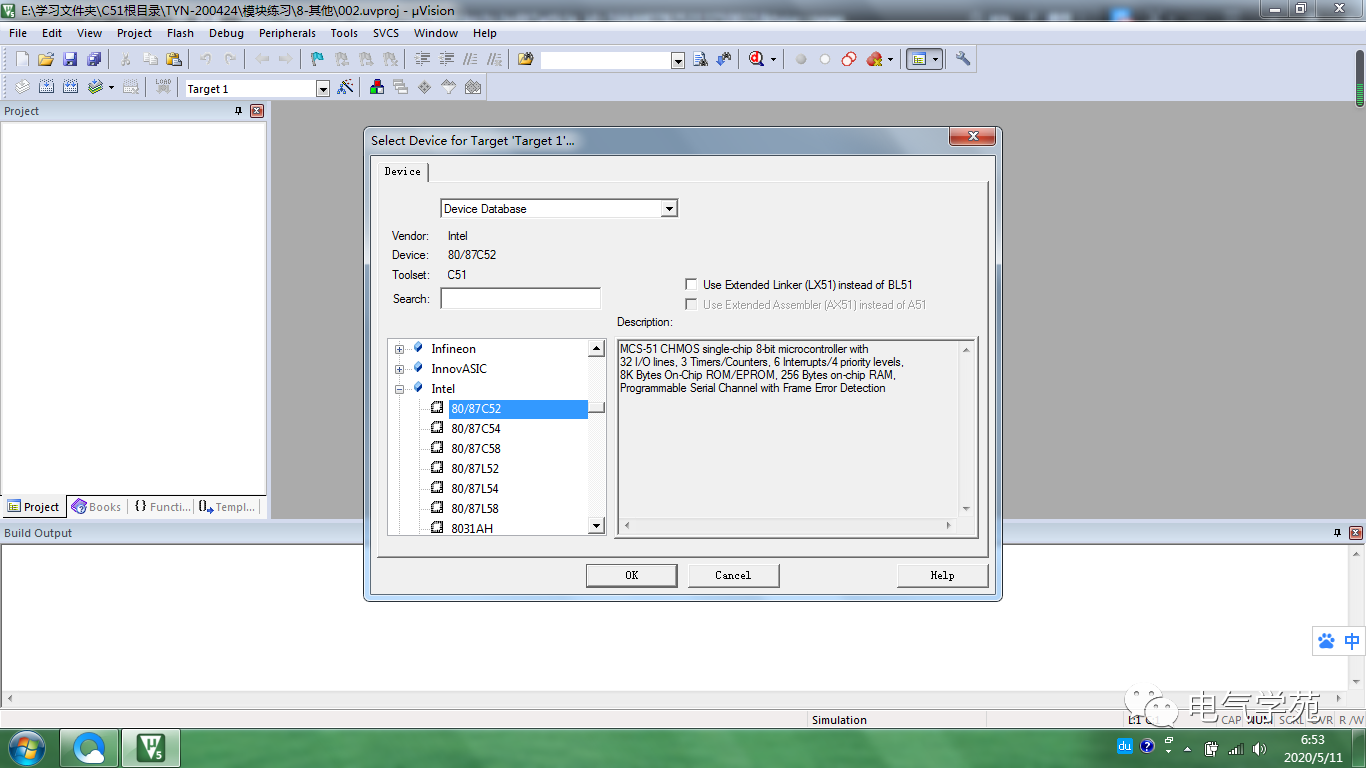Click the Open file folder icon
1366x768 pixels.
(46, 59)
